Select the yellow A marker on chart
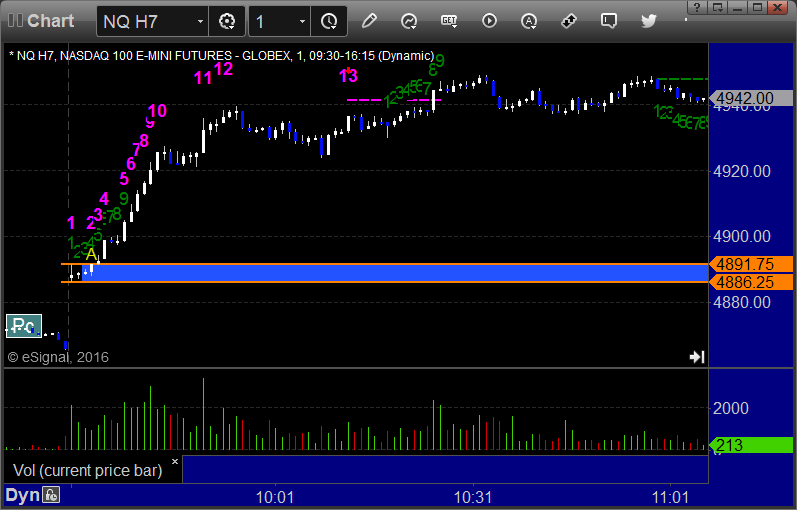Viewport: 797px width, 510px height. coord(91,254)
